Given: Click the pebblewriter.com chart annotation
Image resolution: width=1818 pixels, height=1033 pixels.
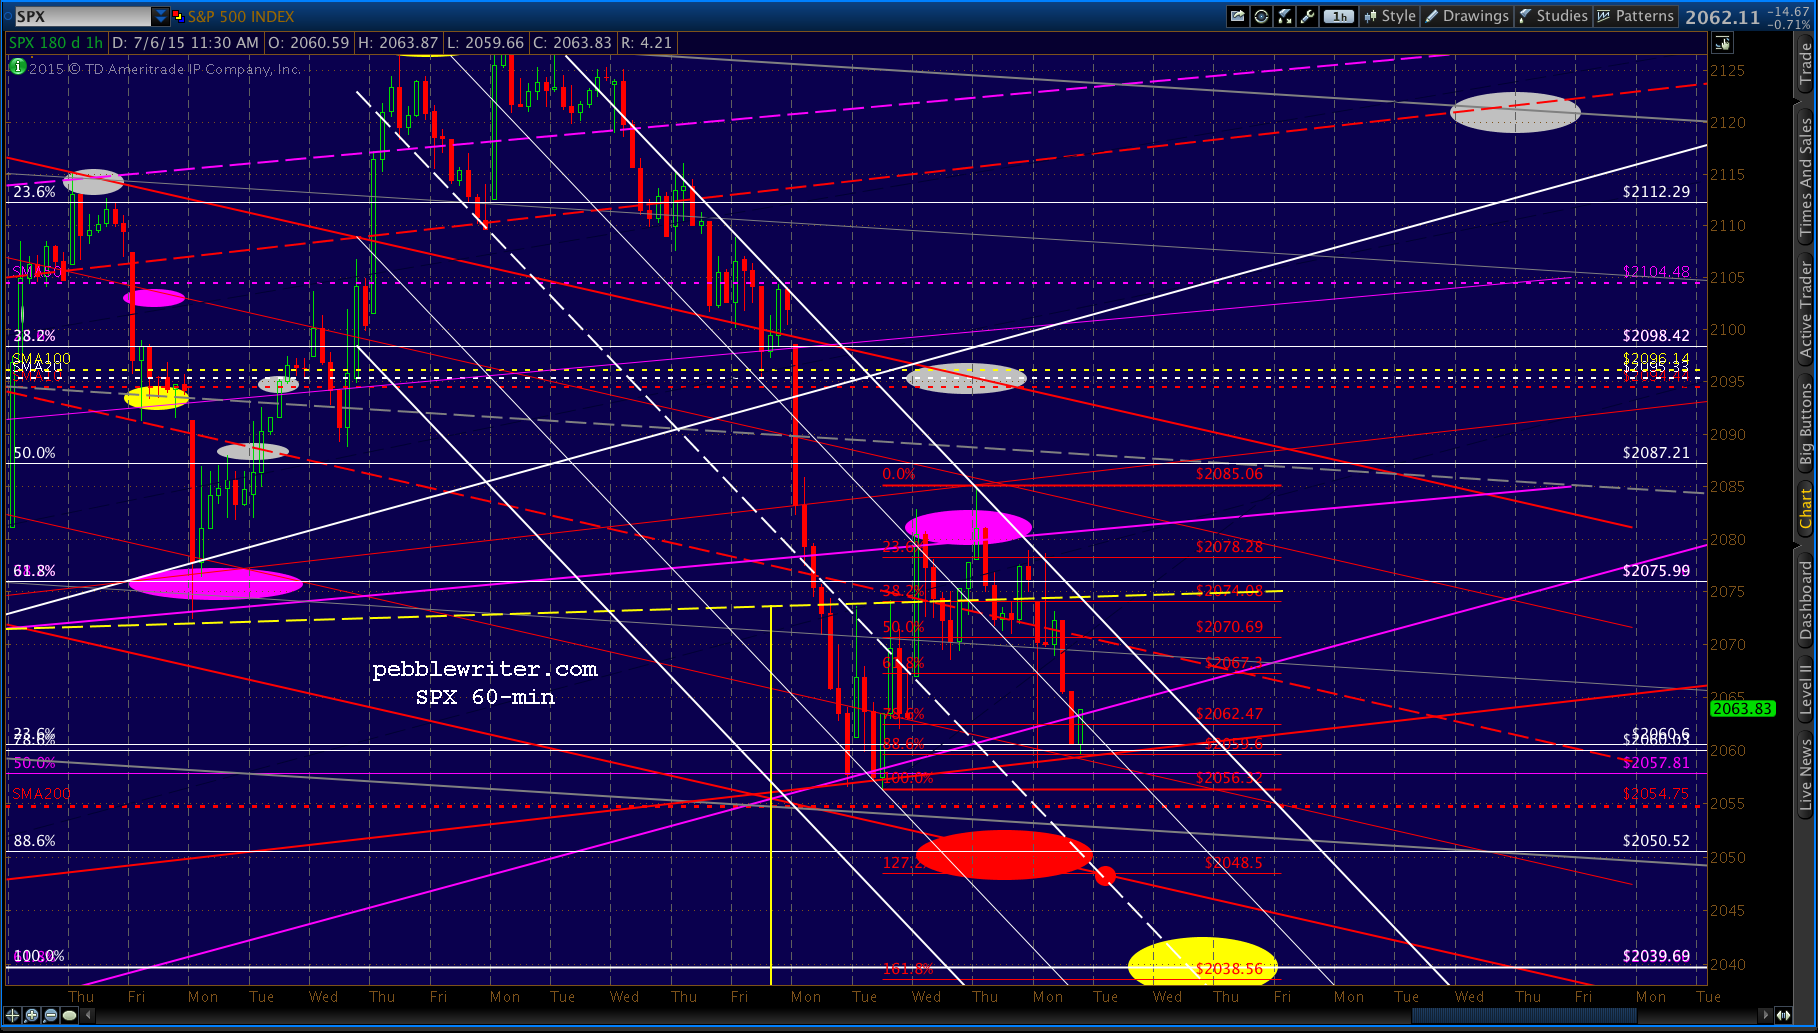Looking at the screenshot, I should pos(485,669).
